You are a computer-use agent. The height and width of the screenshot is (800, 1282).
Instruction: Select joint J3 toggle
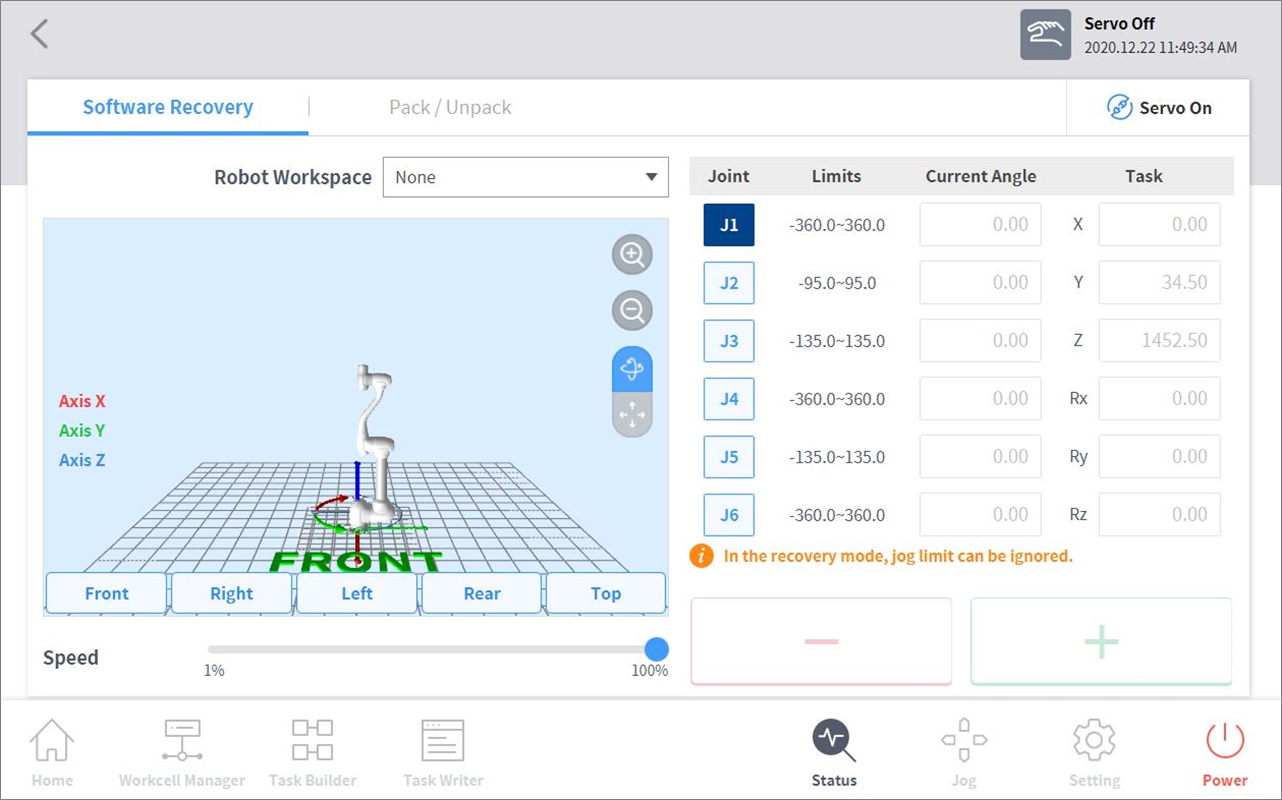(x=729, y=341)
